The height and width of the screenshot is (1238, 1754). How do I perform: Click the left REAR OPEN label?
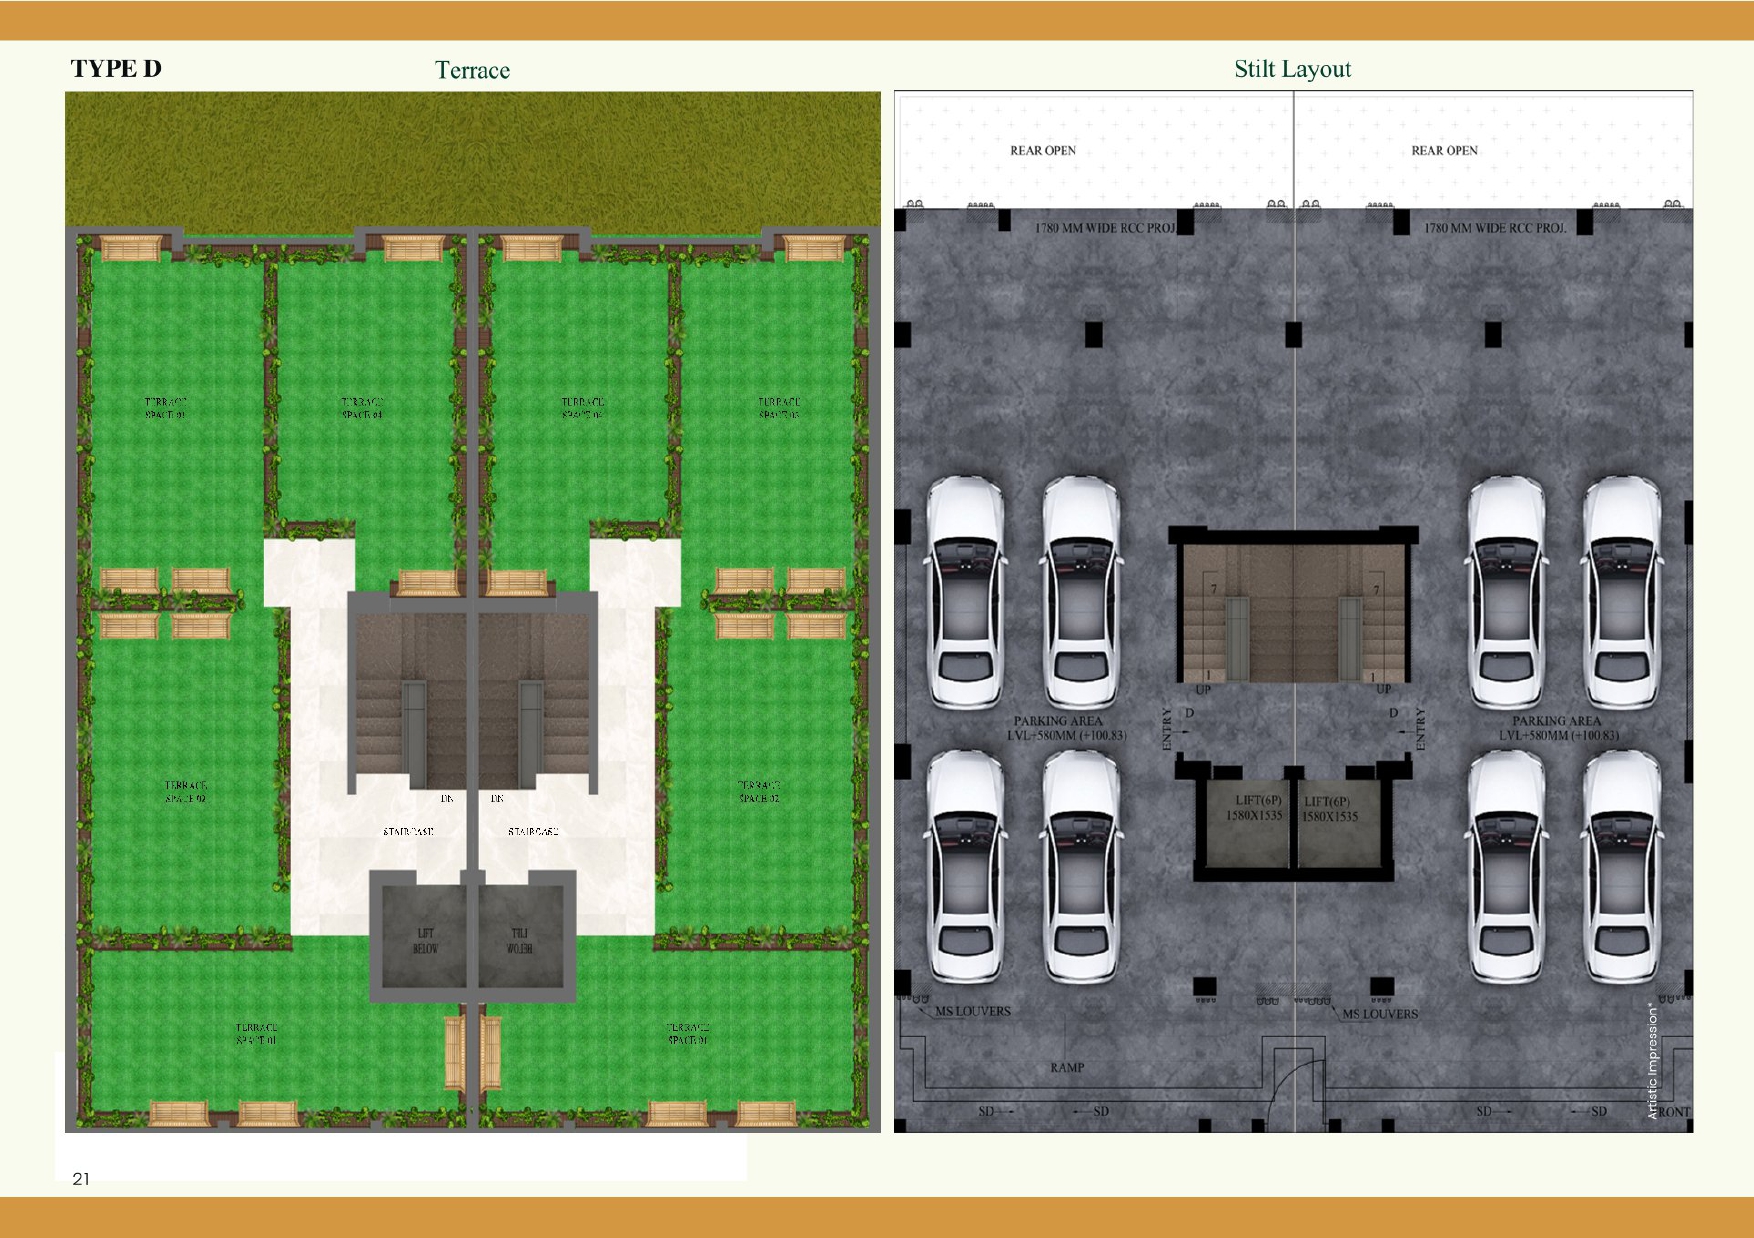[1042, 151]
